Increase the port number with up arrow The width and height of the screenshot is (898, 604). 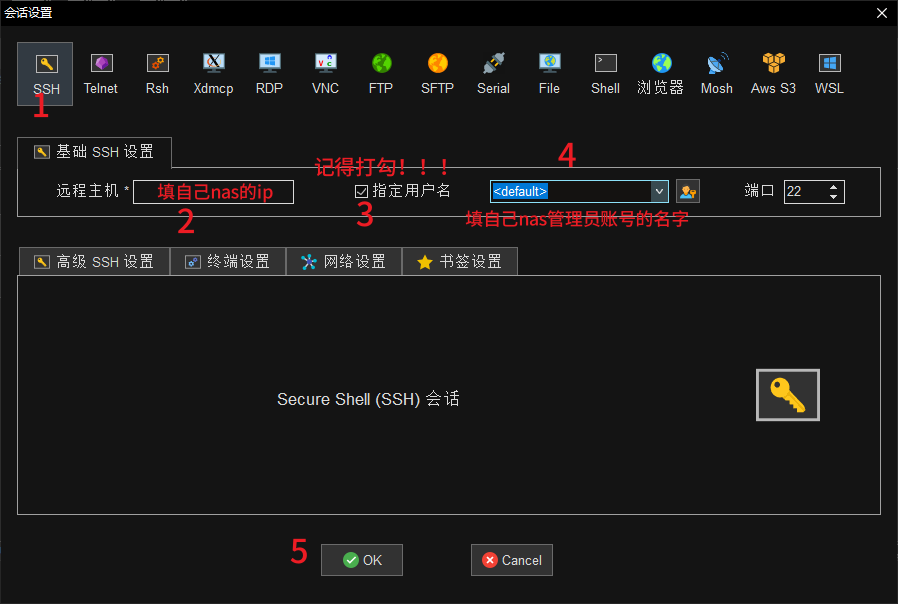(833, 187)
